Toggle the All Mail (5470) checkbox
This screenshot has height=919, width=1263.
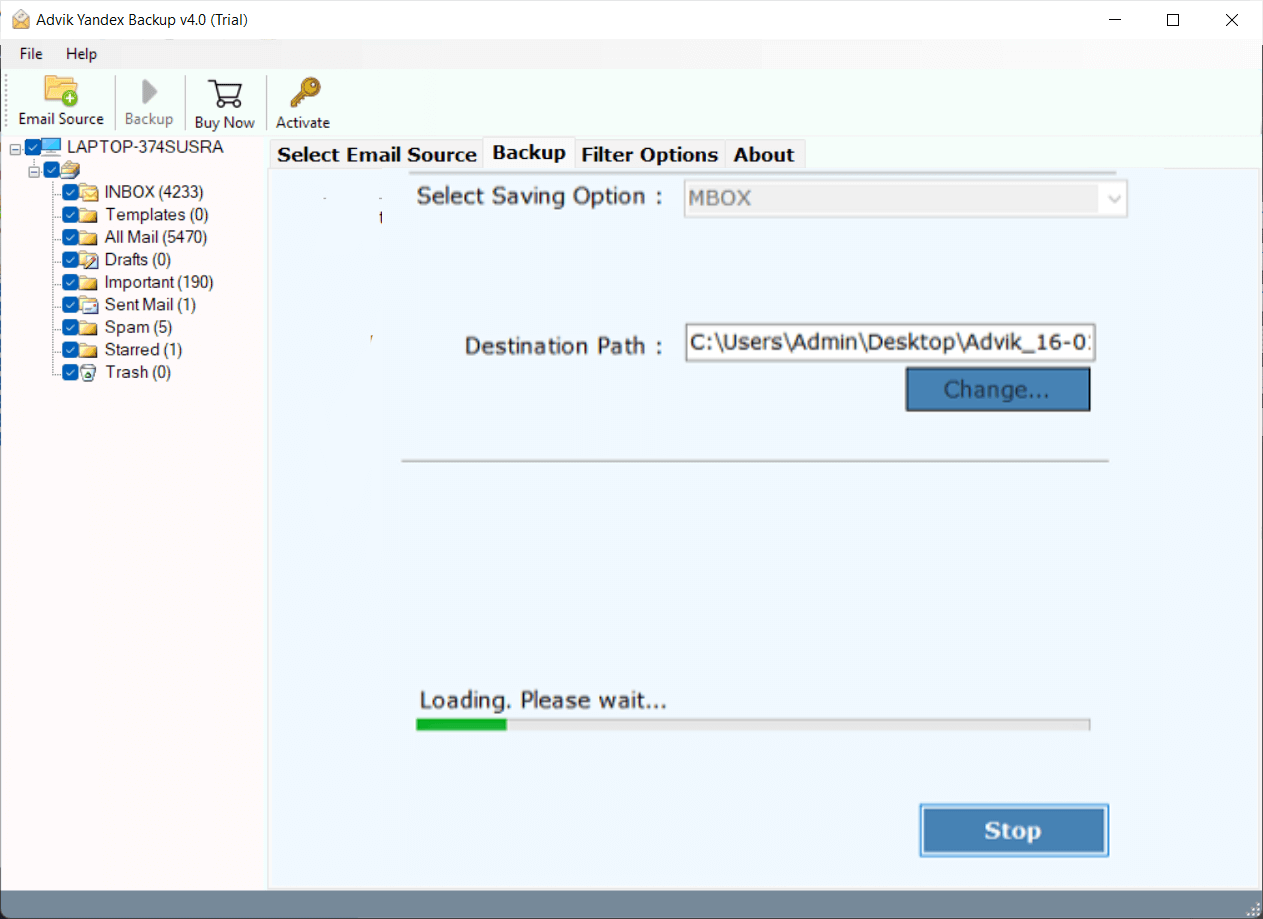pyautogui.click(x=70, y=237)
